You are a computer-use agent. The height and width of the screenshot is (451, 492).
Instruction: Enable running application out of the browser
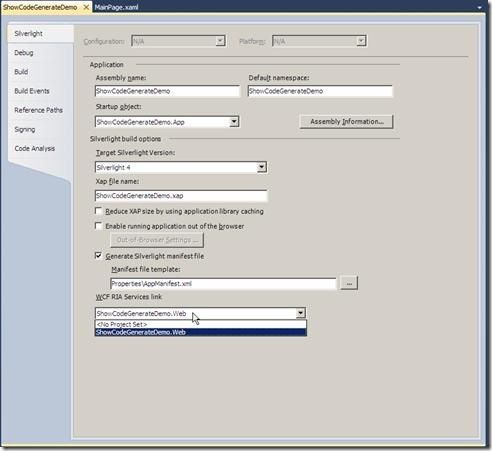pyautogui.click(x=98, y=226)
